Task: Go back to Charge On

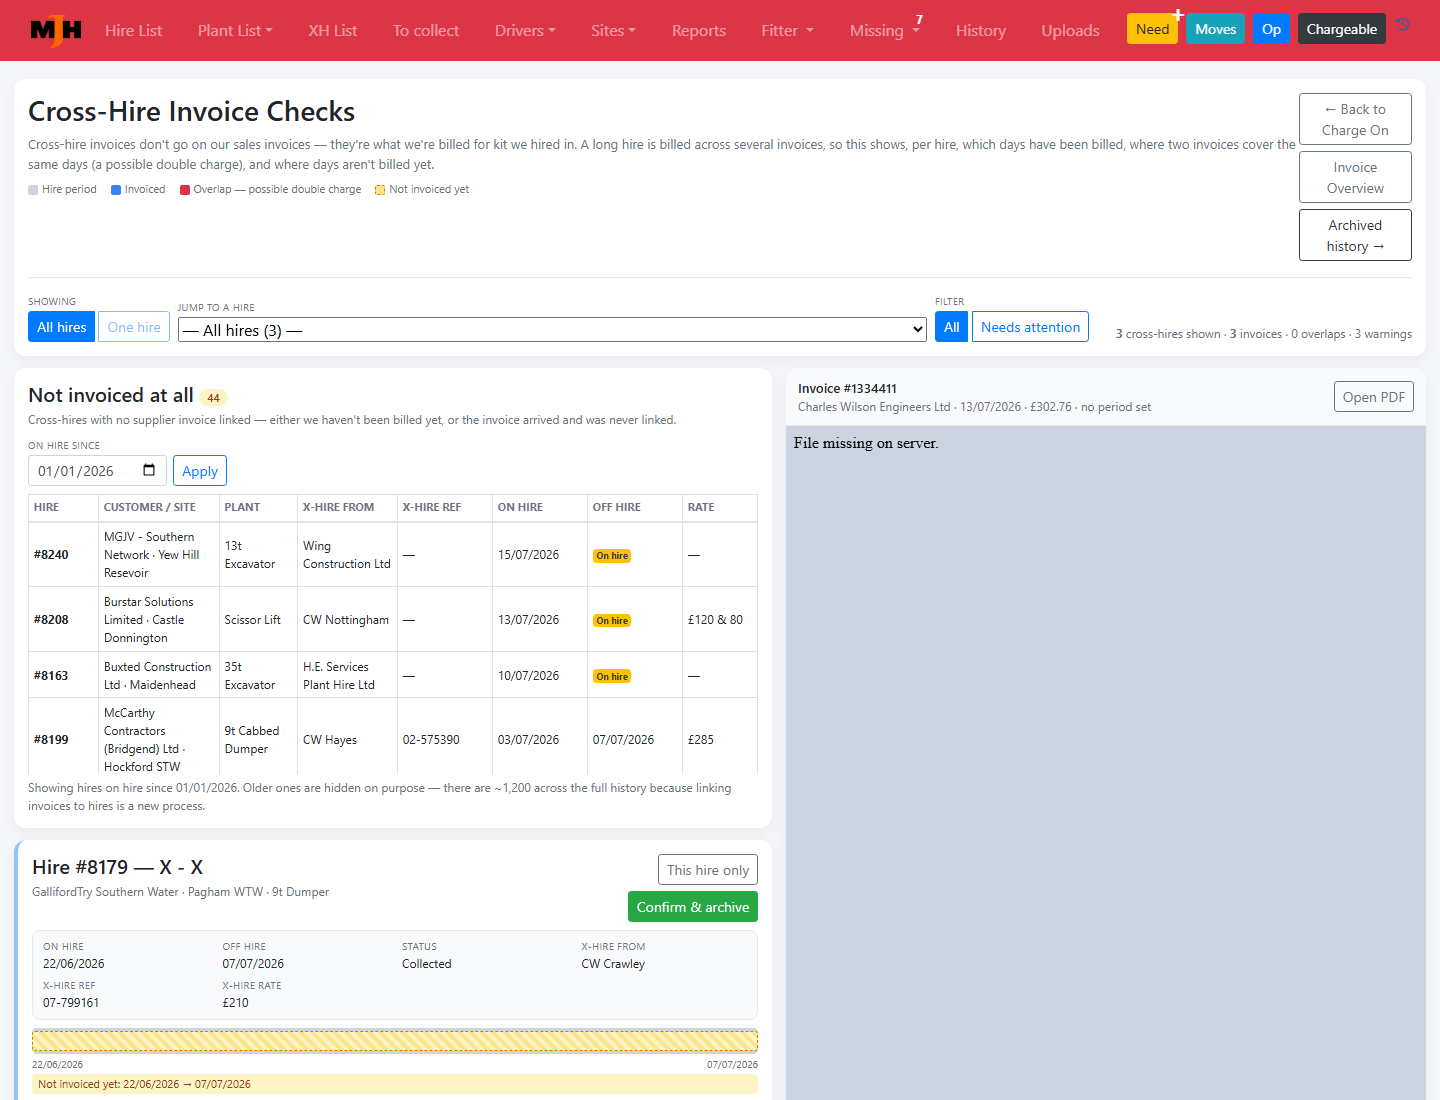Action: pyautogui.click(x=1355, y=119)
